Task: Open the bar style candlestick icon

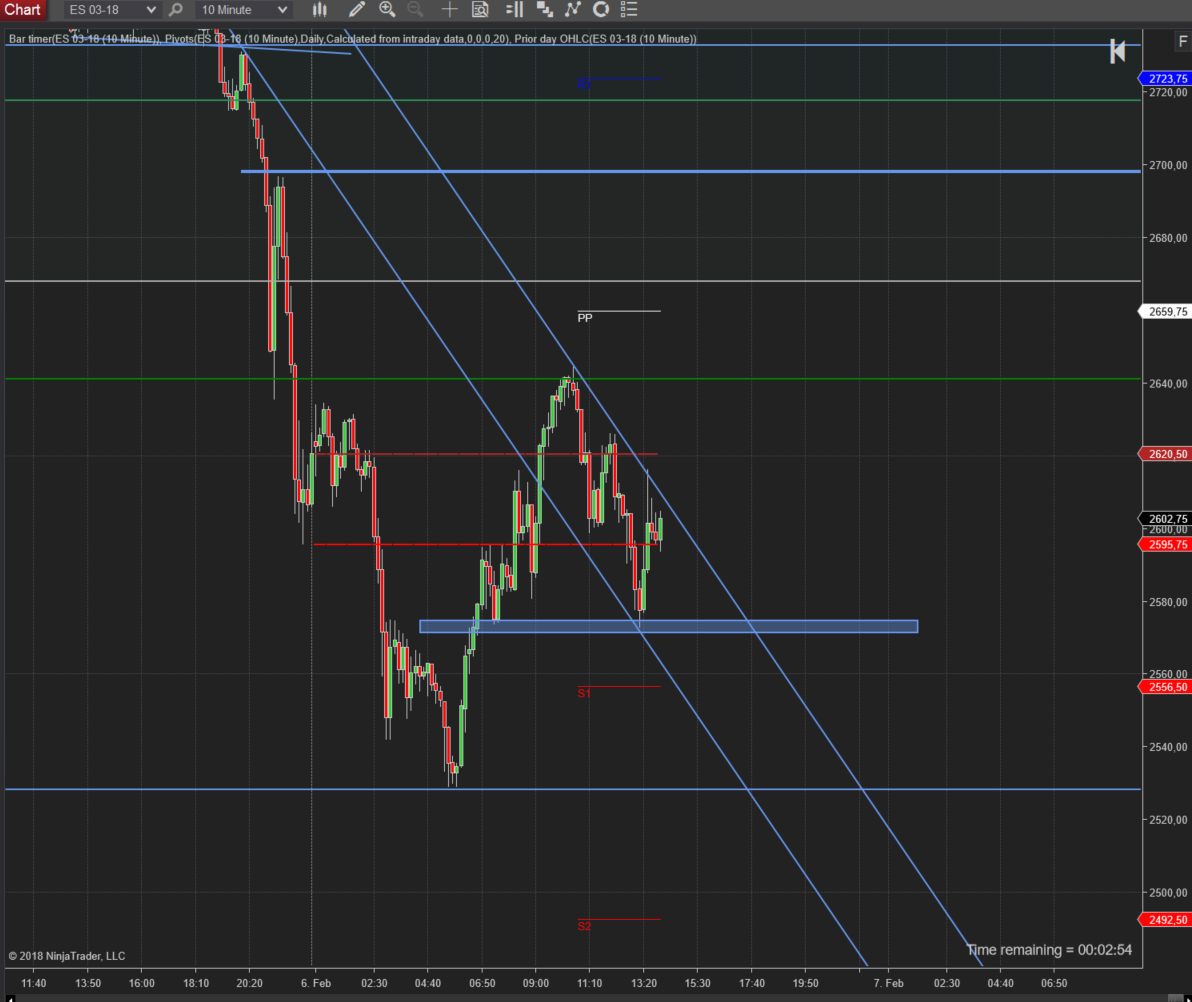Action: click(320, 10)
